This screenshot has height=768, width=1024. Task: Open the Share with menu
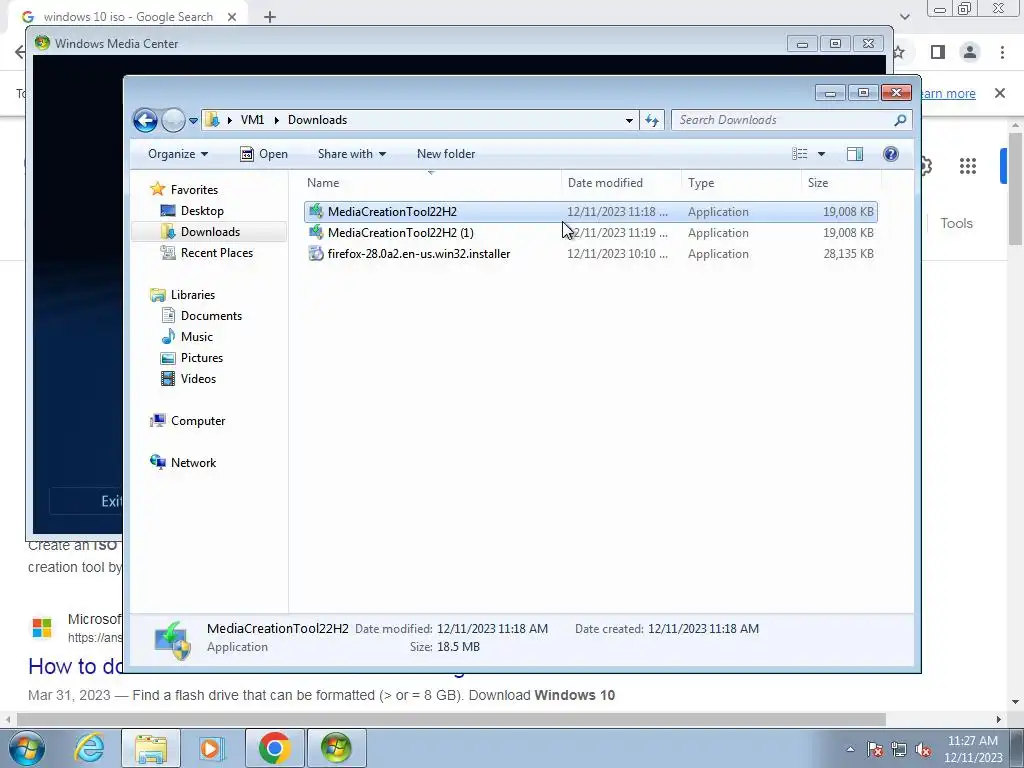[351, 154]
